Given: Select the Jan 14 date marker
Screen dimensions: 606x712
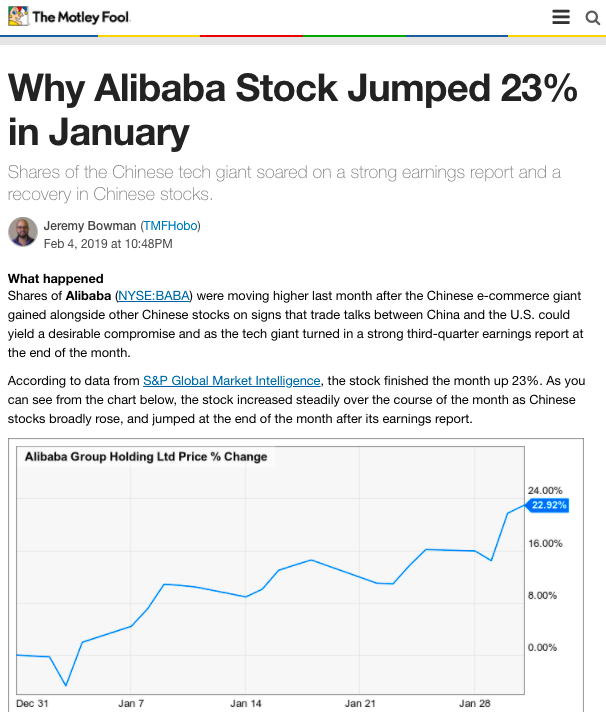Looking at the screenshot, I should click(246, 703).
